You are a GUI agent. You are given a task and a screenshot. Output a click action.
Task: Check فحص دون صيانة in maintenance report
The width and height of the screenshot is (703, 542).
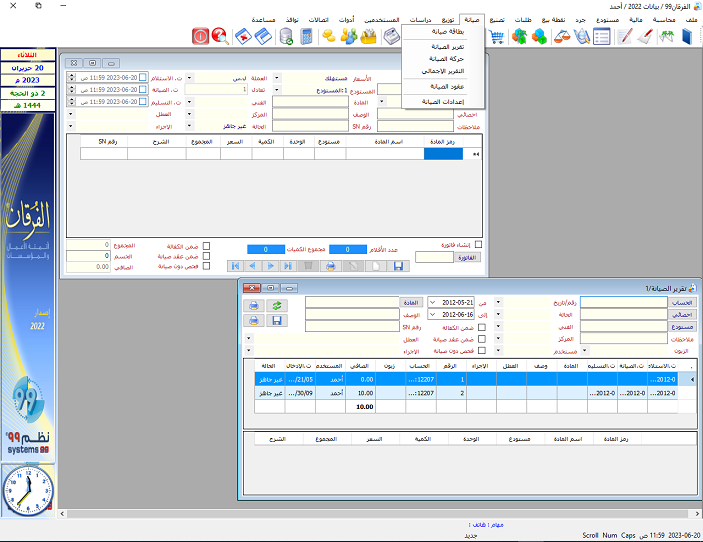pyautogui.click(x=483, y=350)
